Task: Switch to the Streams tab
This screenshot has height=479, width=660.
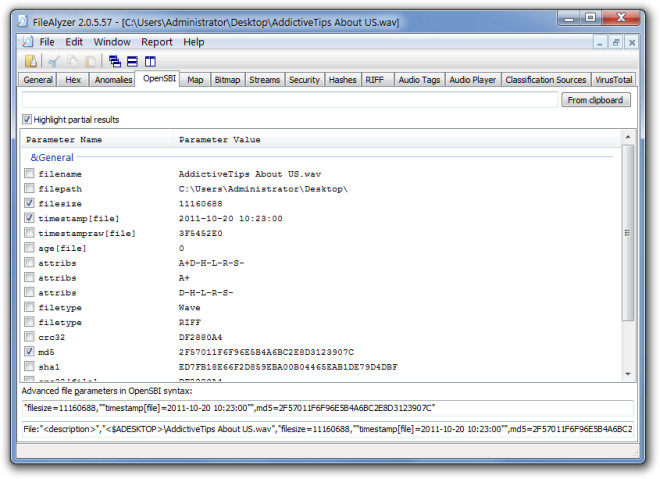Action: (264, 80)
